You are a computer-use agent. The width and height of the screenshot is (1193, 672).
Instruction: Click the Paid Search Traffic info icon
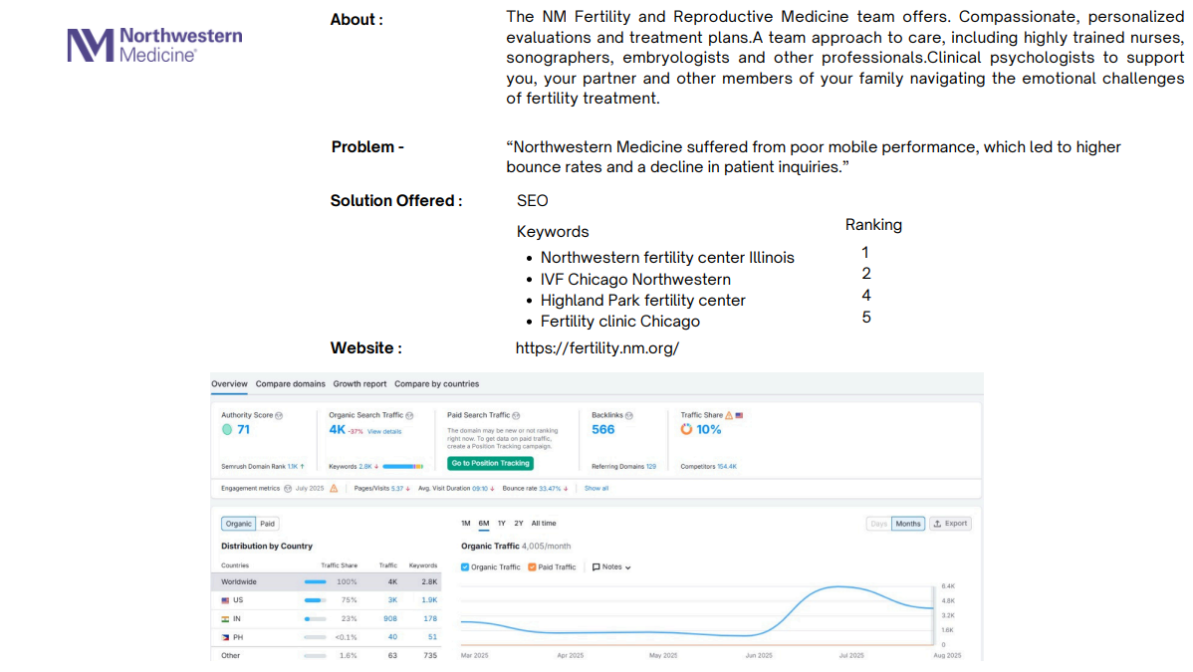point(516,416)
